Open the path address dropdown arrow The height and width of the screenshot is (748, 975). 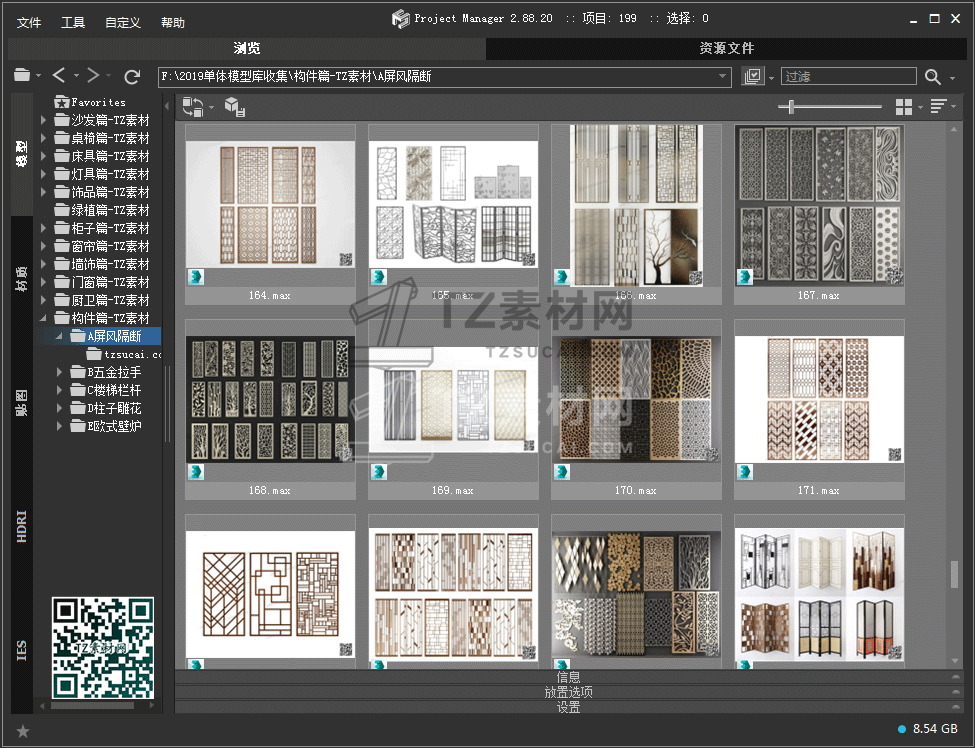(723, 77)
